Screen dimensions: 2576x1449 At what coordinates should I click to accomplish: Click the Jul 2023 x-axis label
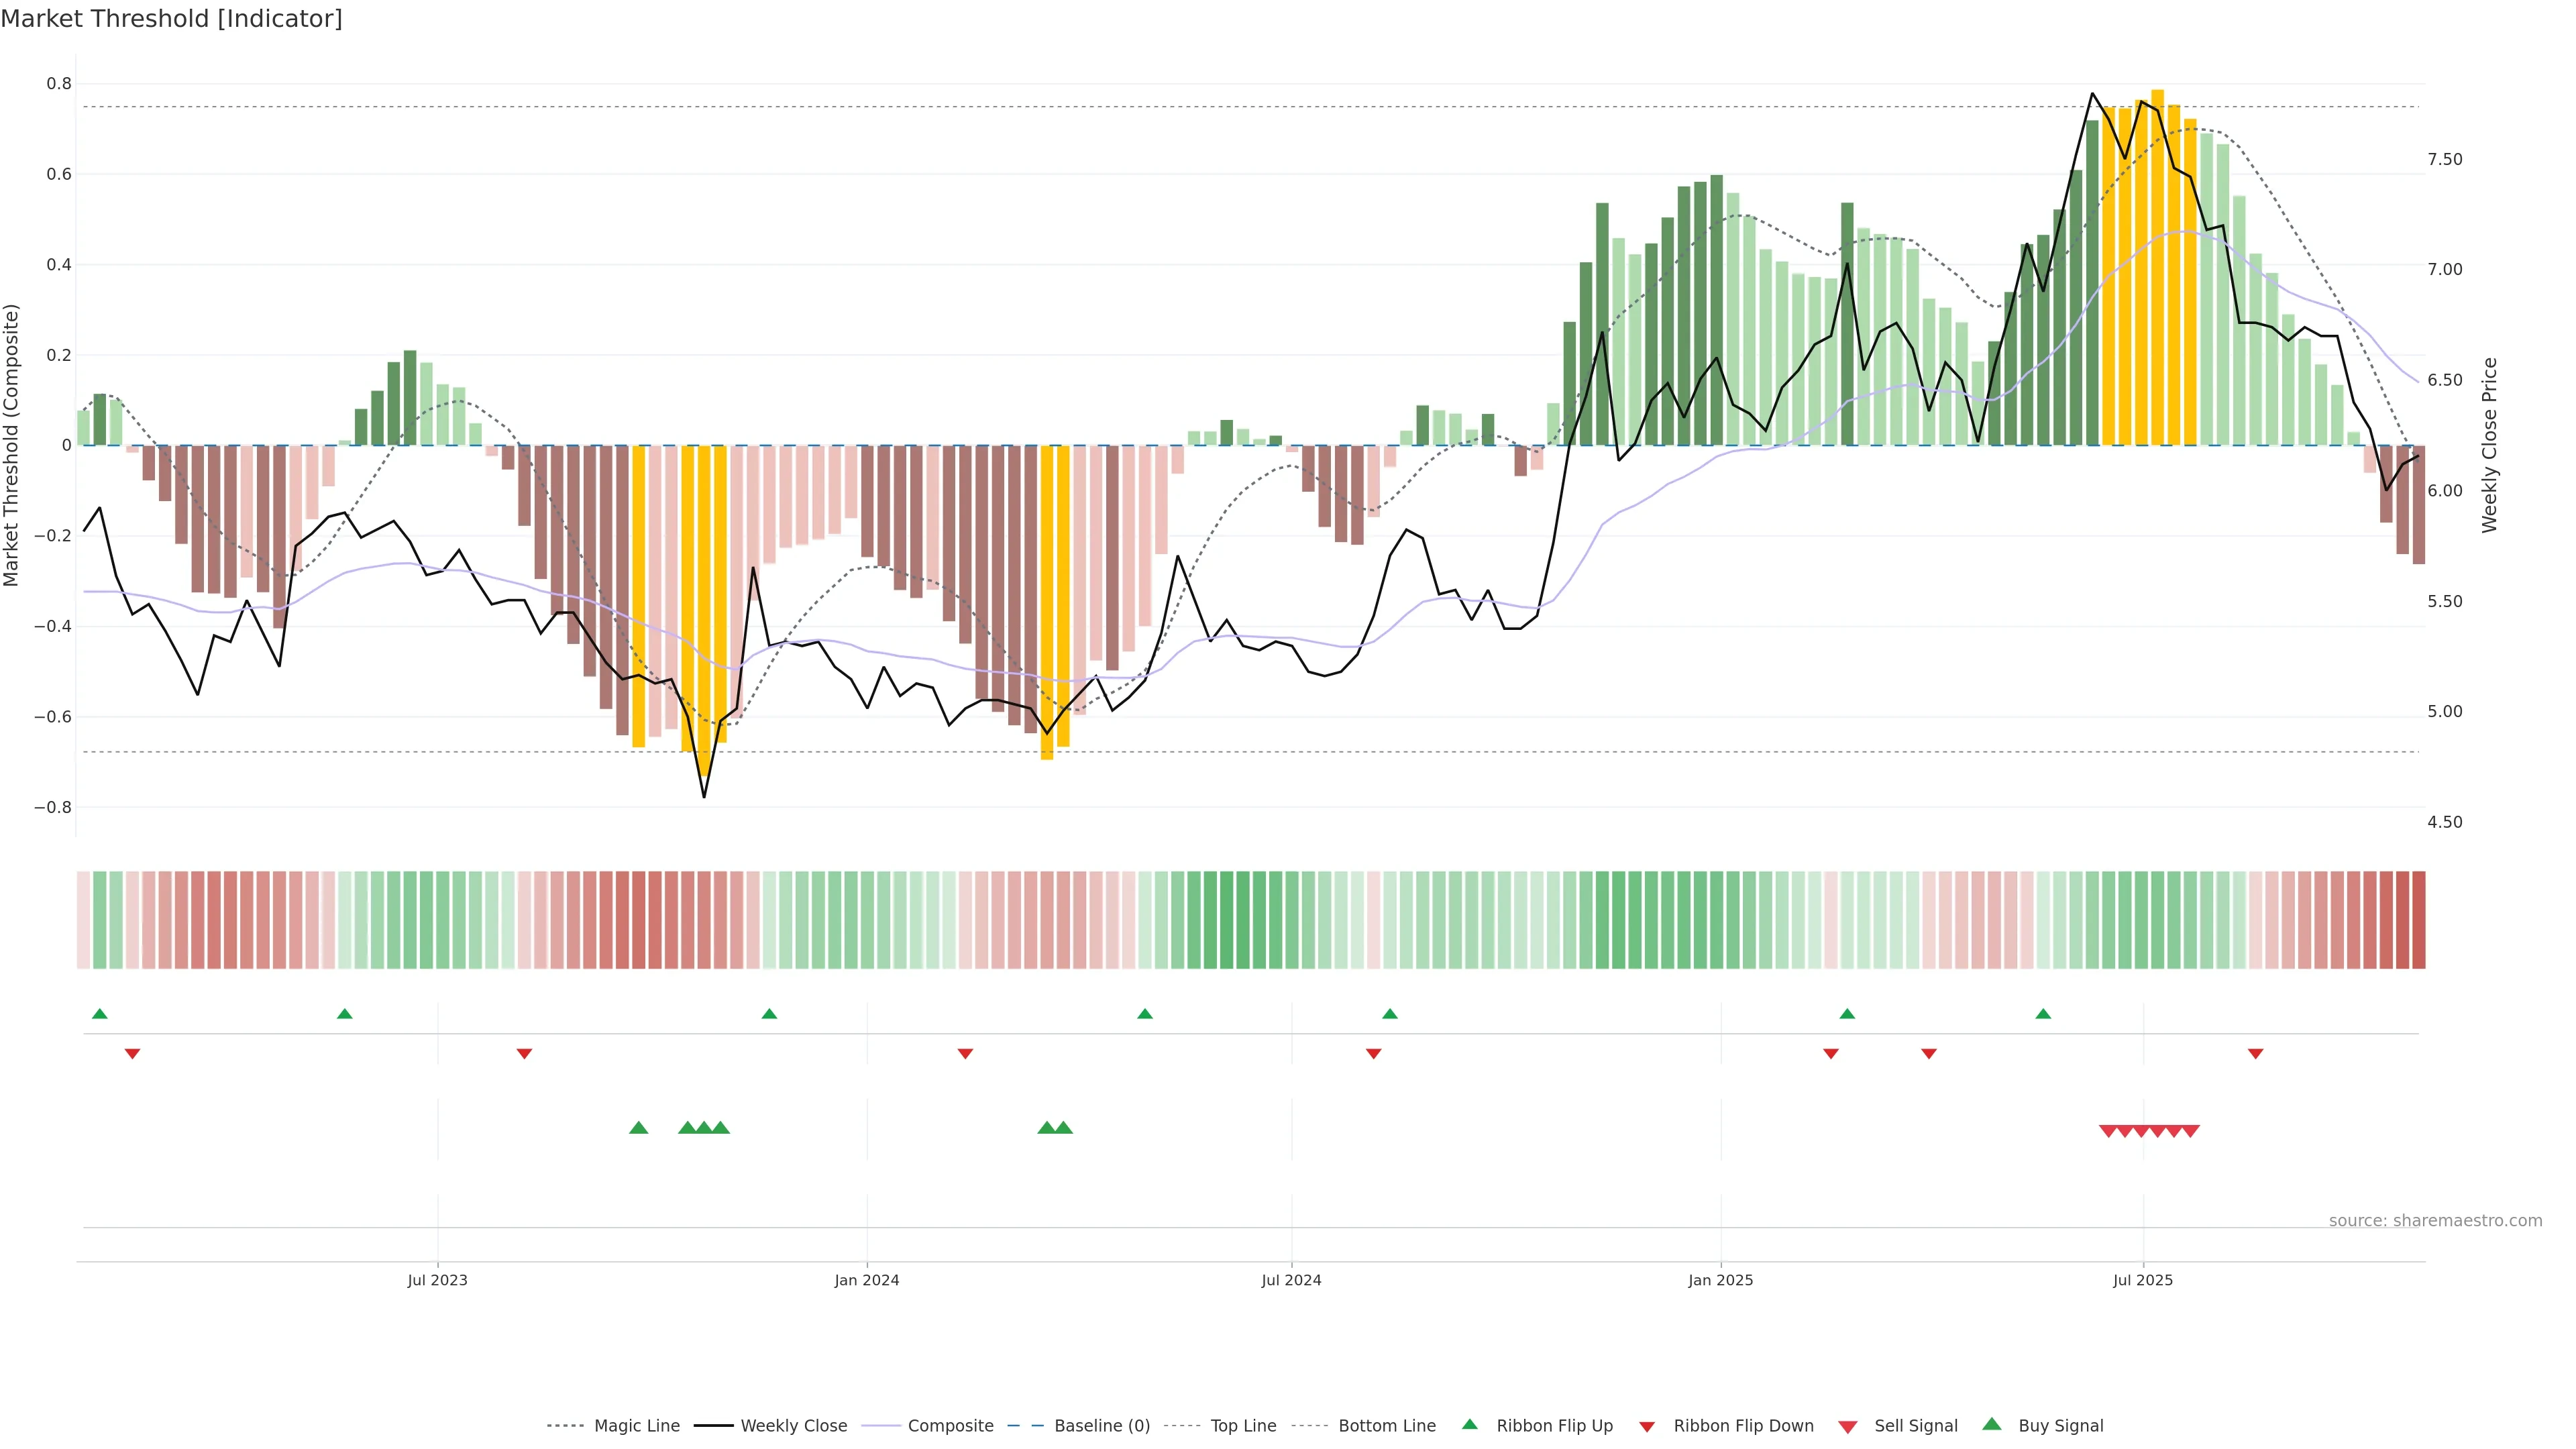[437, 1280]
